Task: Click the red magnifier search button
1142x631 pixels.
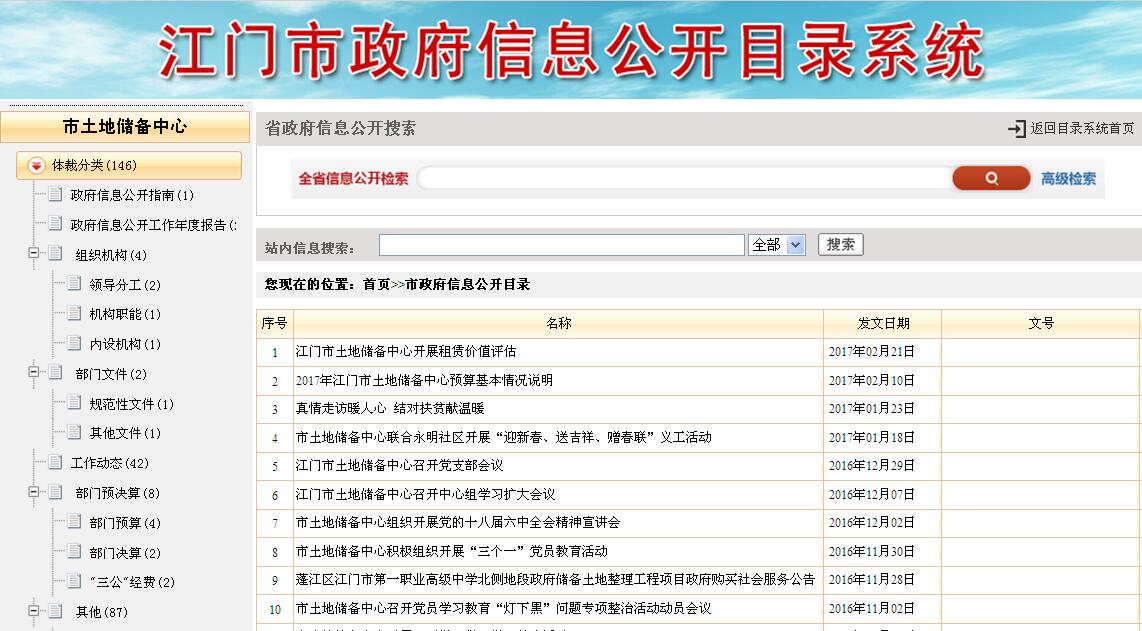Action: (x=990, y=178)
